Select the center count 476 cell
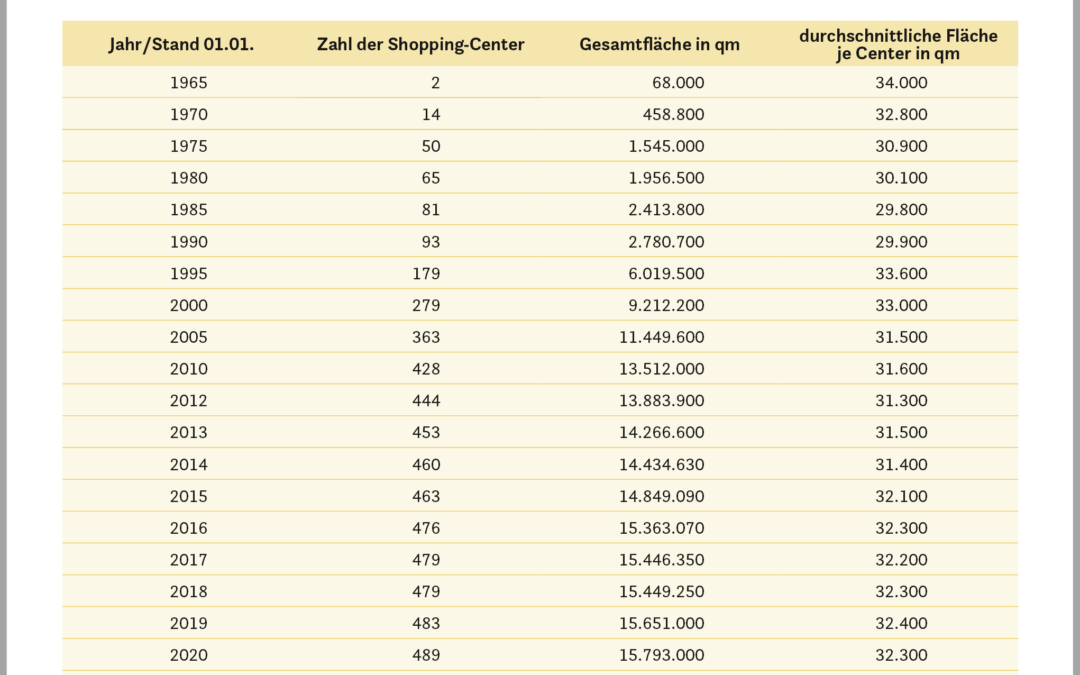The height and width of the screenshot is (675, 1080). click(425, 528)
